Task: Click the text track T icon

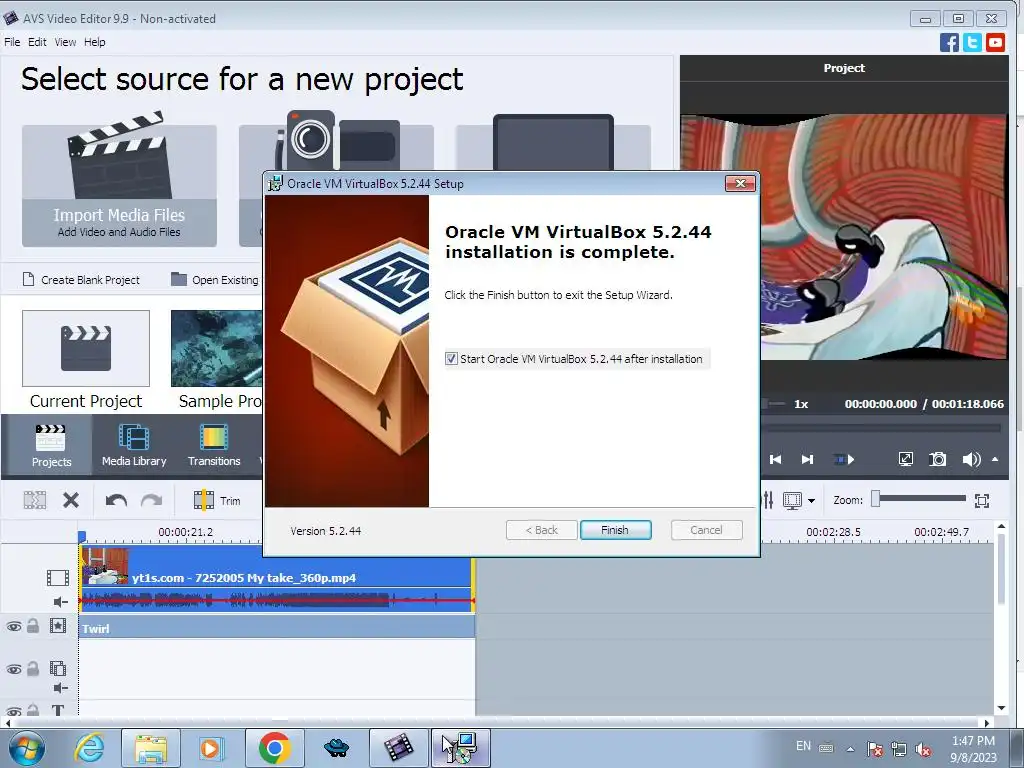Action: [x=58, y=710]
